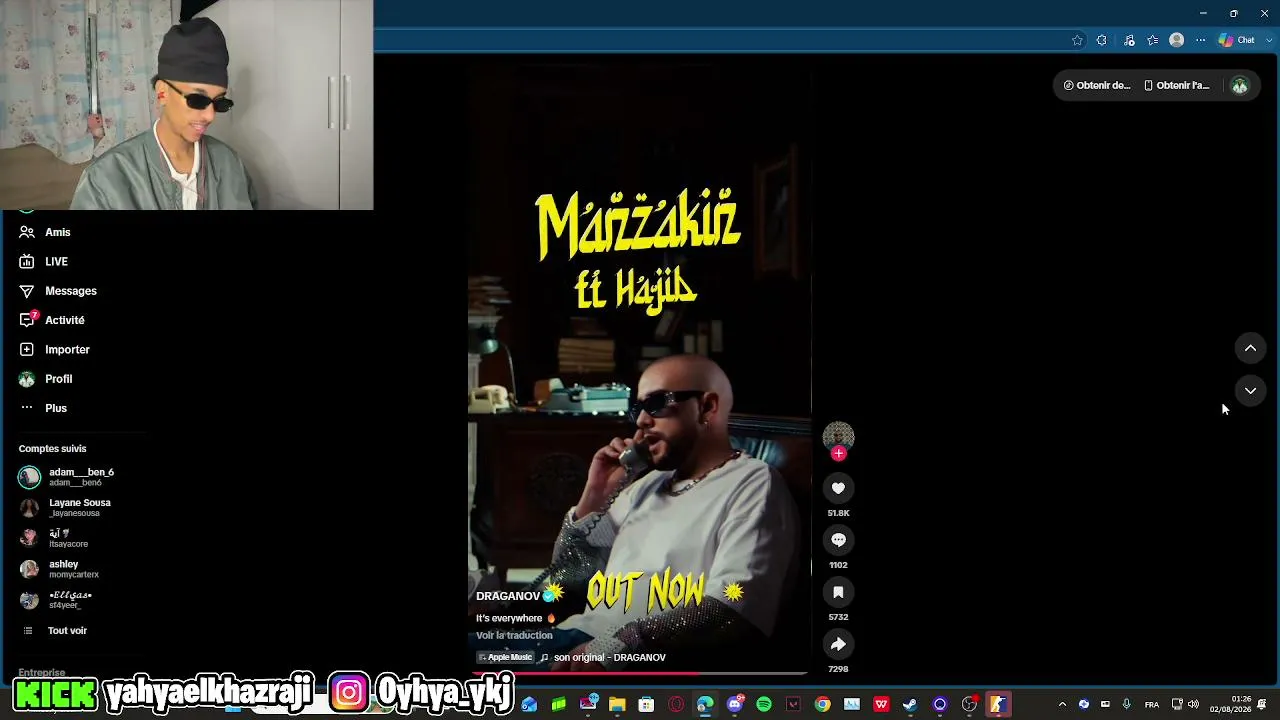Viewport: 1280px width, 720px height.
Task: Open the volume control in the system tray
Action: 1193,704
